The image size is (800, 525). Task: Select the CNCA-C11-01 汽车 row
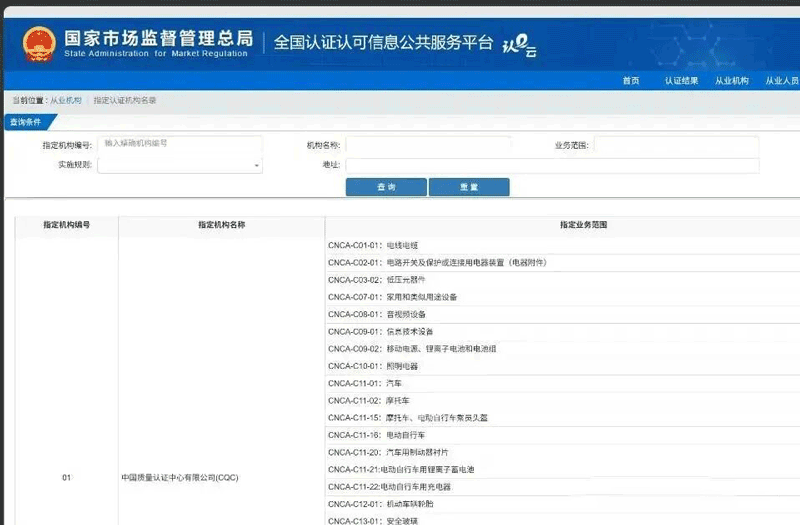(x=563, y=383)
